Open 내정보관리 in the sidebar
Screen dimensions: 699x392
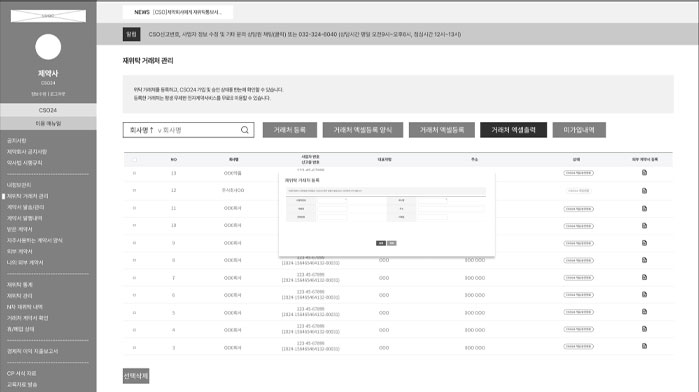coord(19,185)
